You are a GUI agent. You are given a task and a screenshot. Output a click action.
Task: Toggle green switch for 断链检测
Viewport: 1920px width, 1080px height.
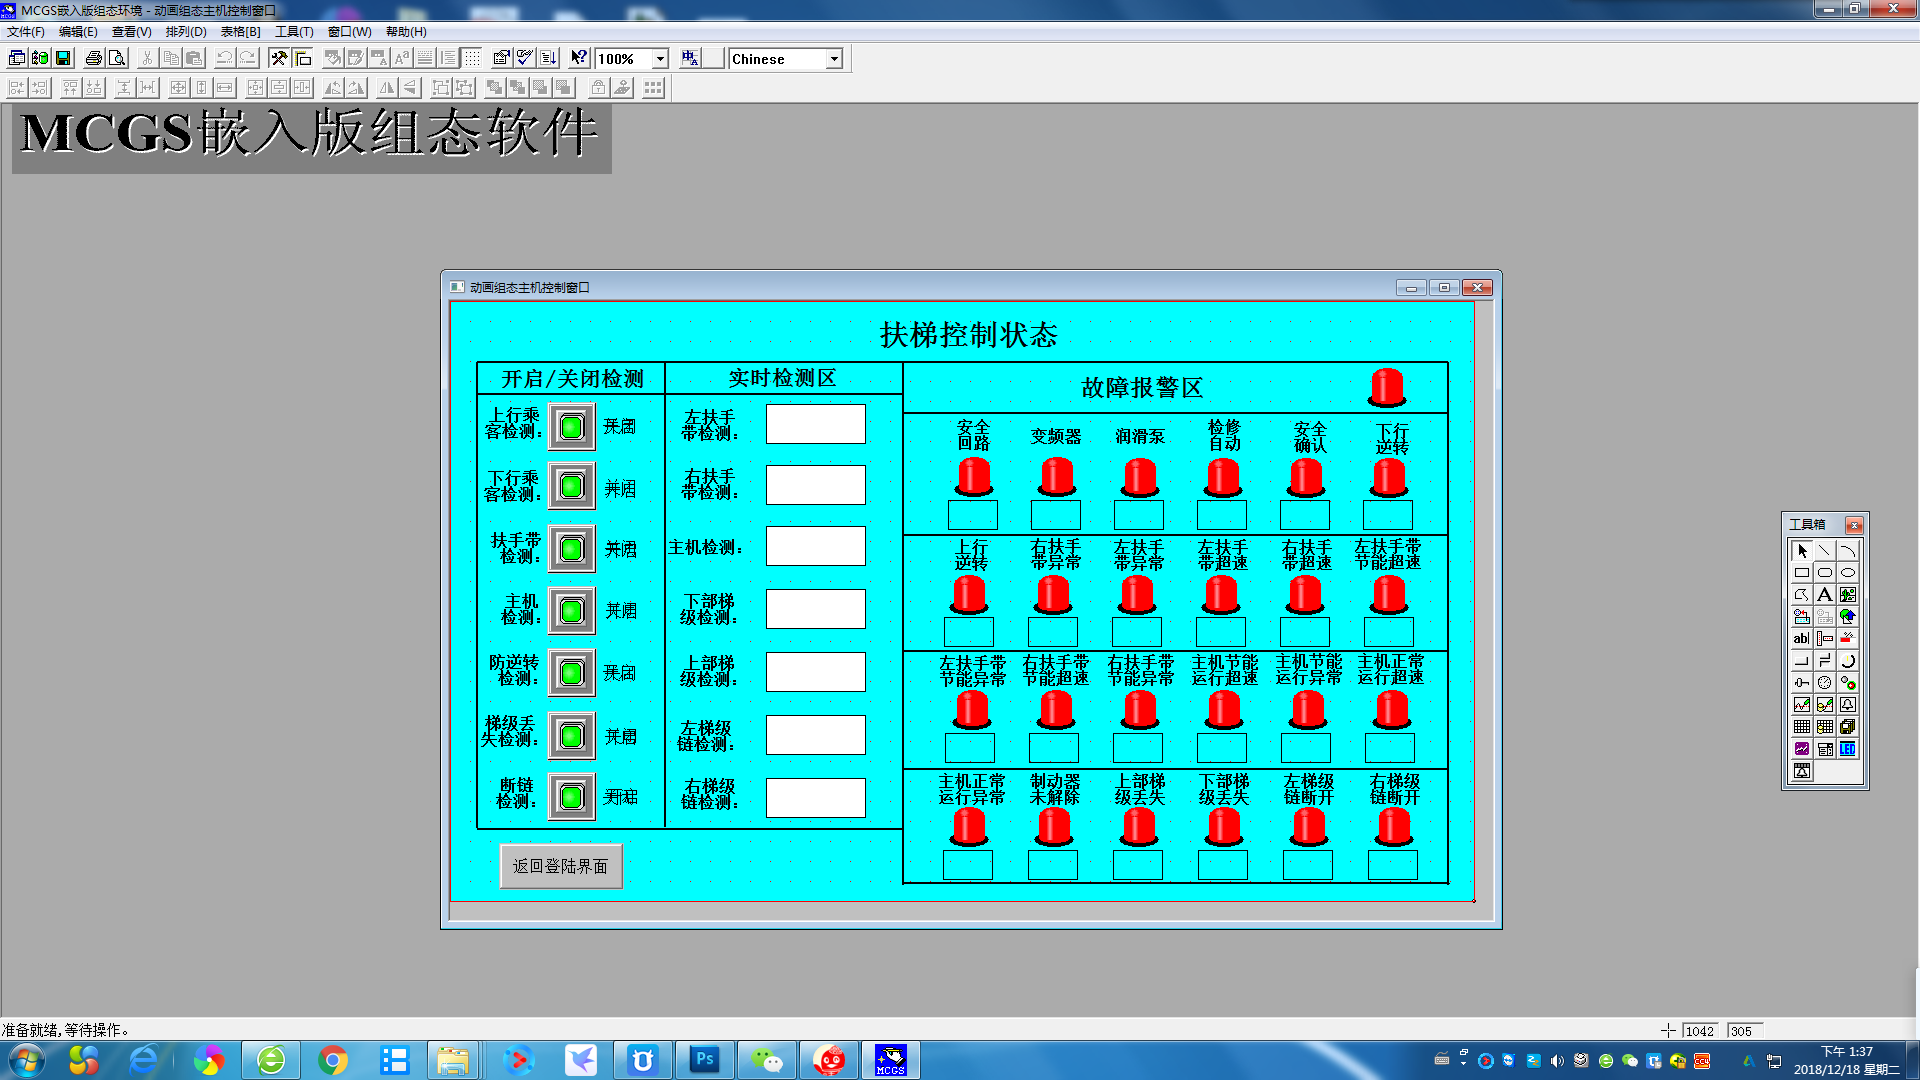coord(572,797)
